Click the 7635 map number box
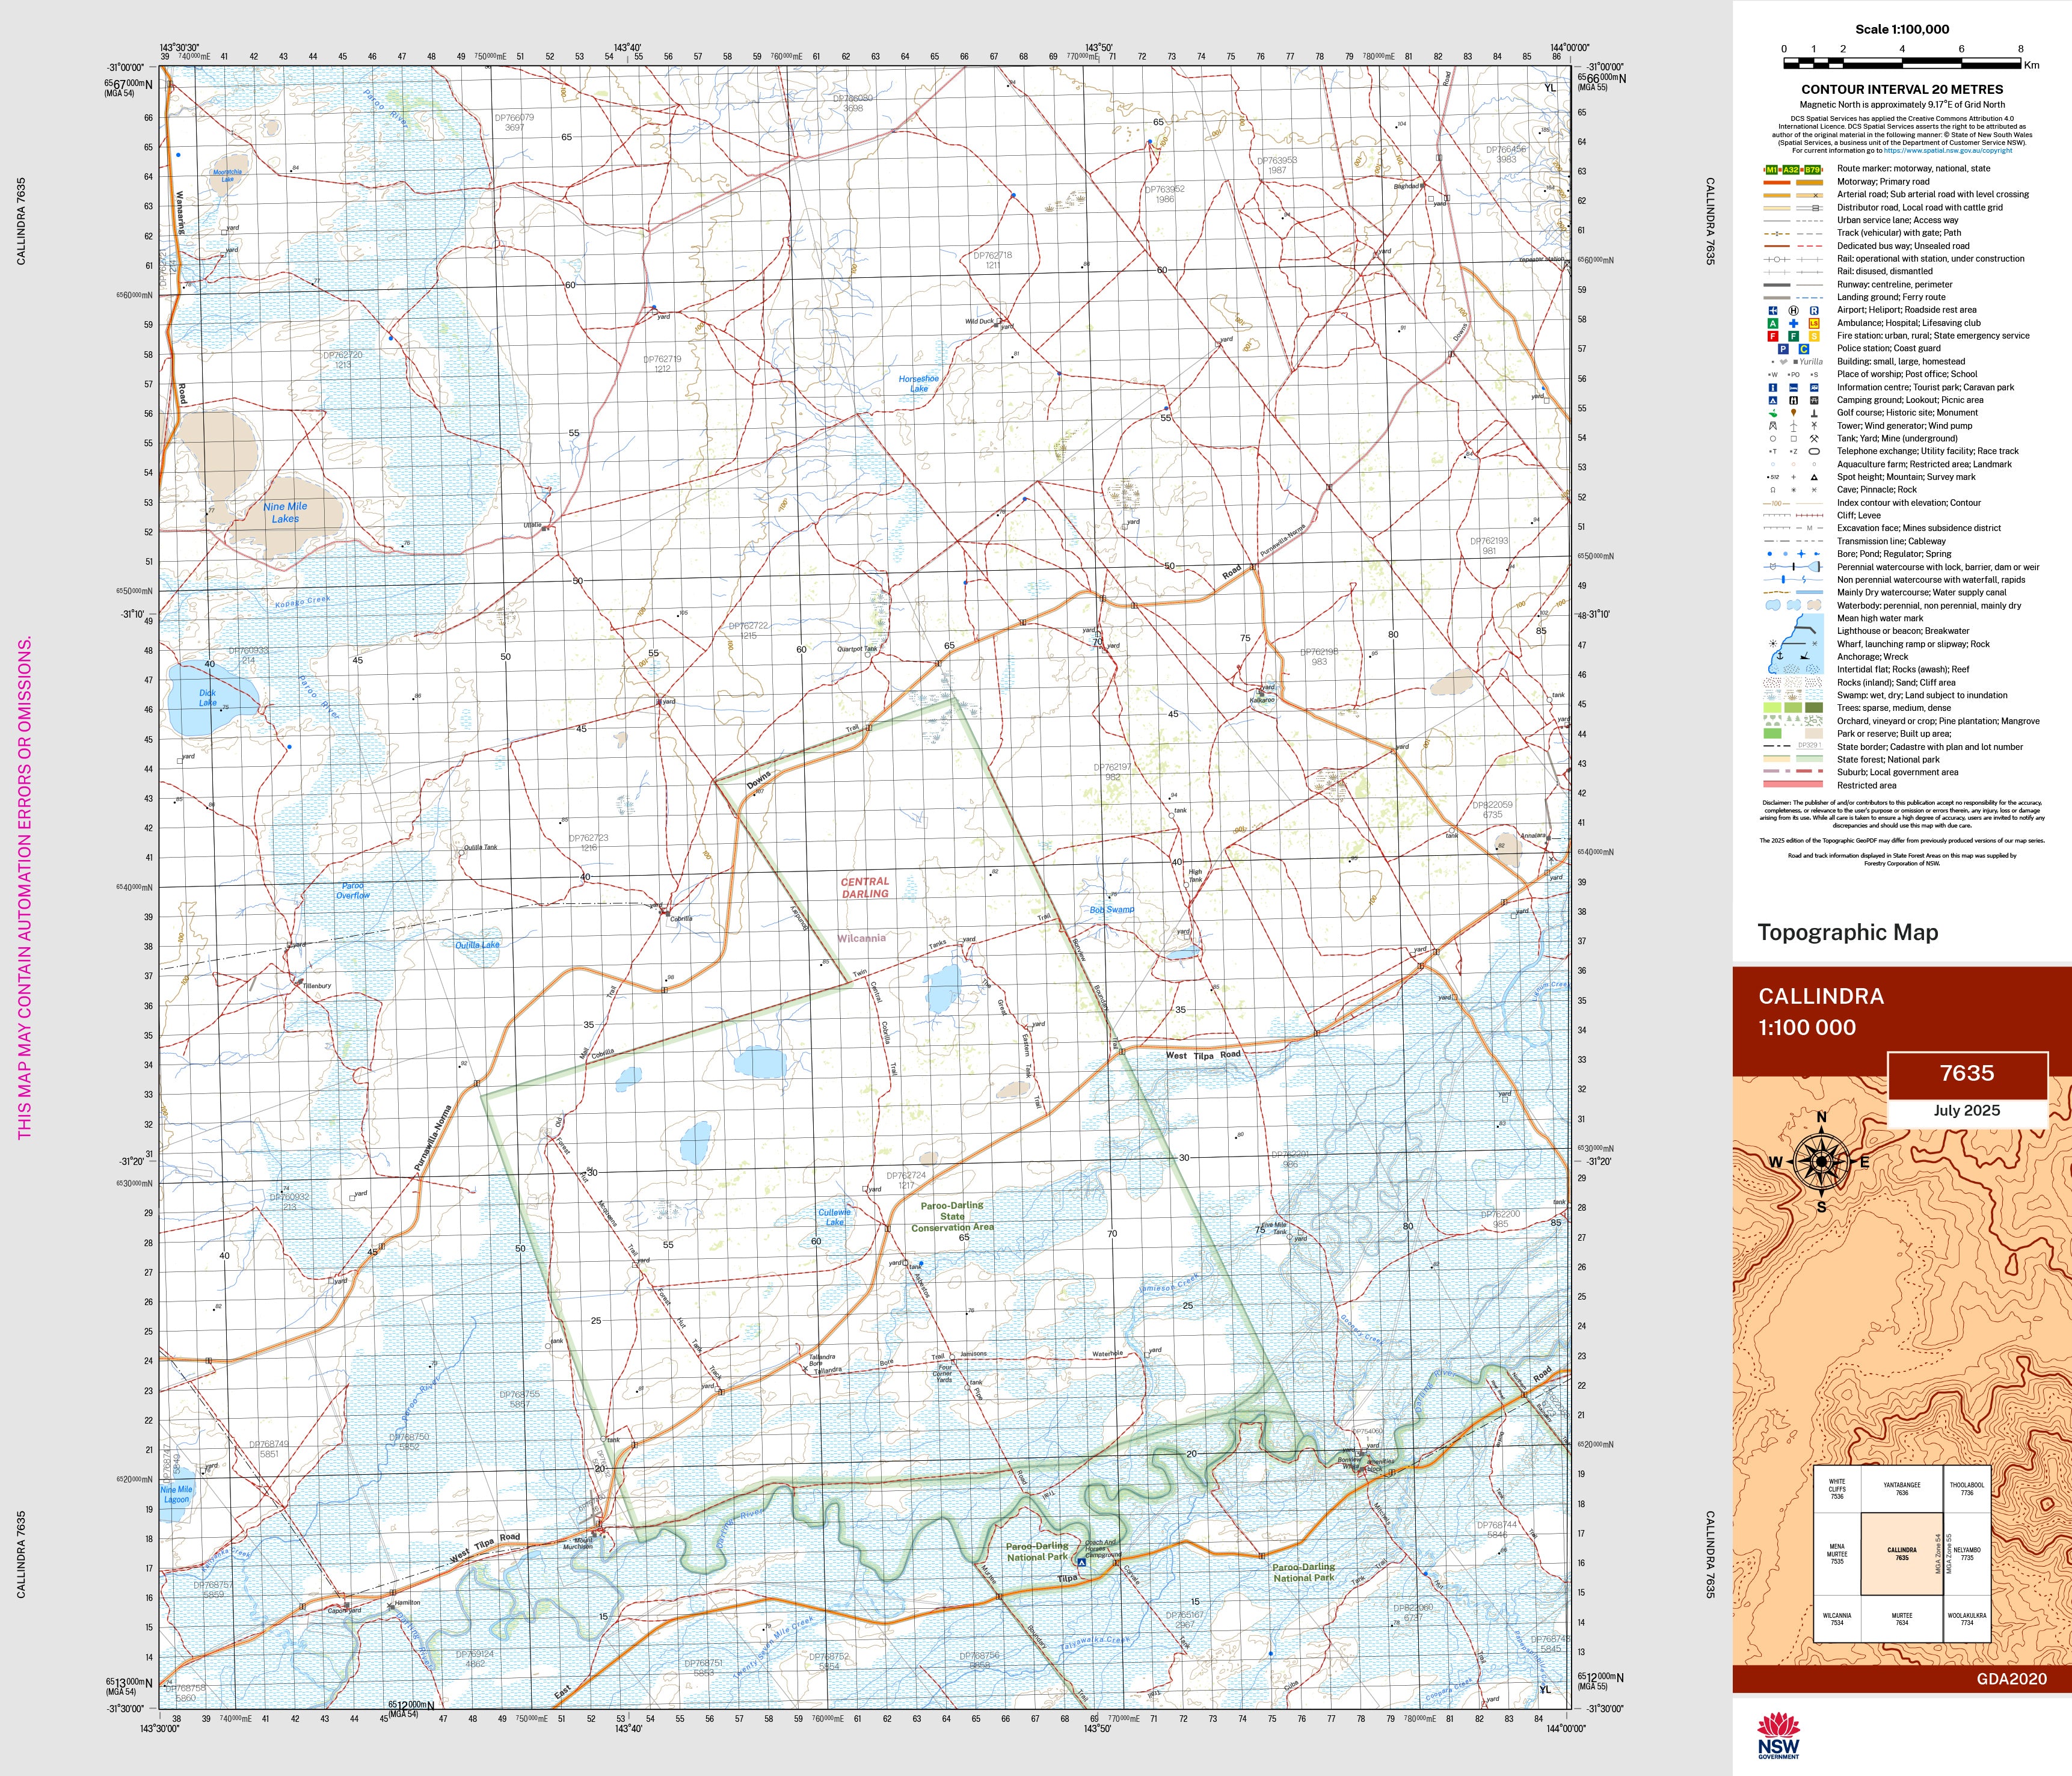The height and width of the screenshot is (1776, 2072). click(1966, 1074)
